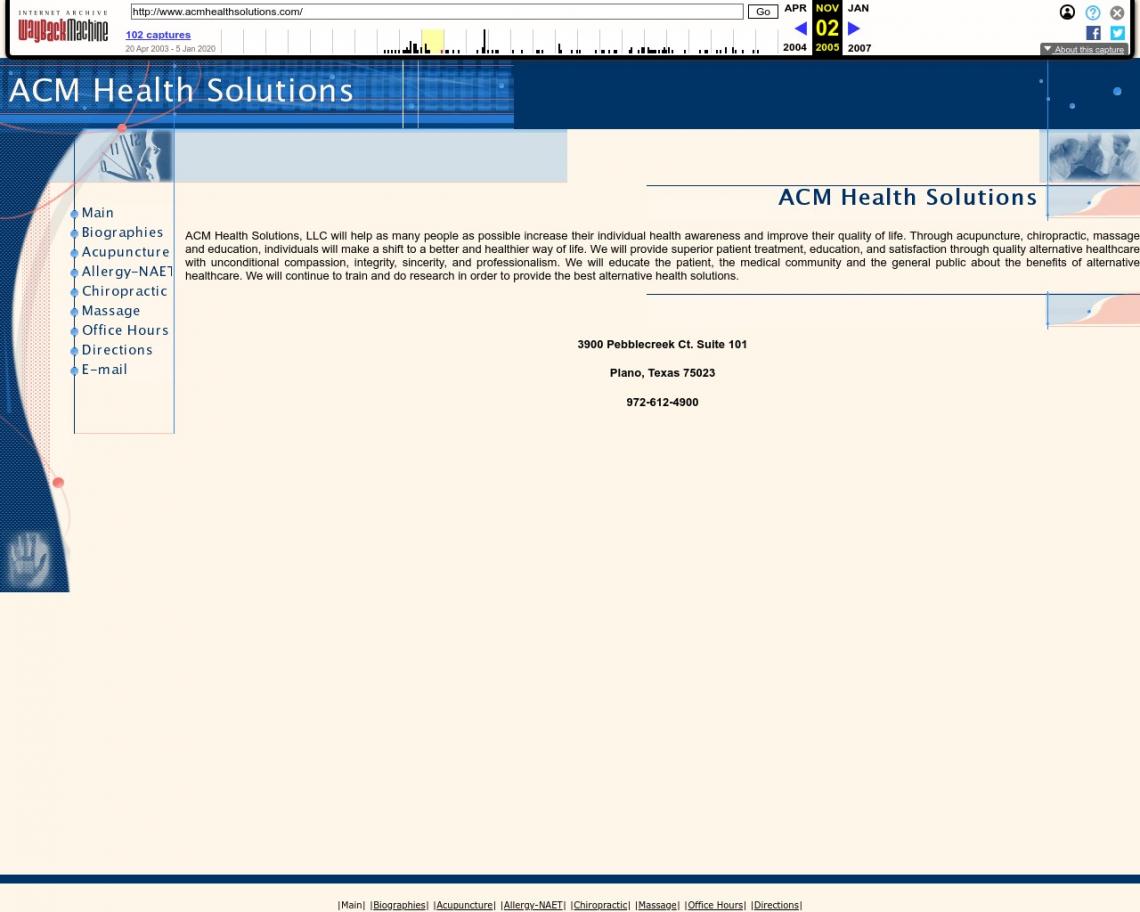Go to previous capture with left arrow

click(x=800, y=28)
